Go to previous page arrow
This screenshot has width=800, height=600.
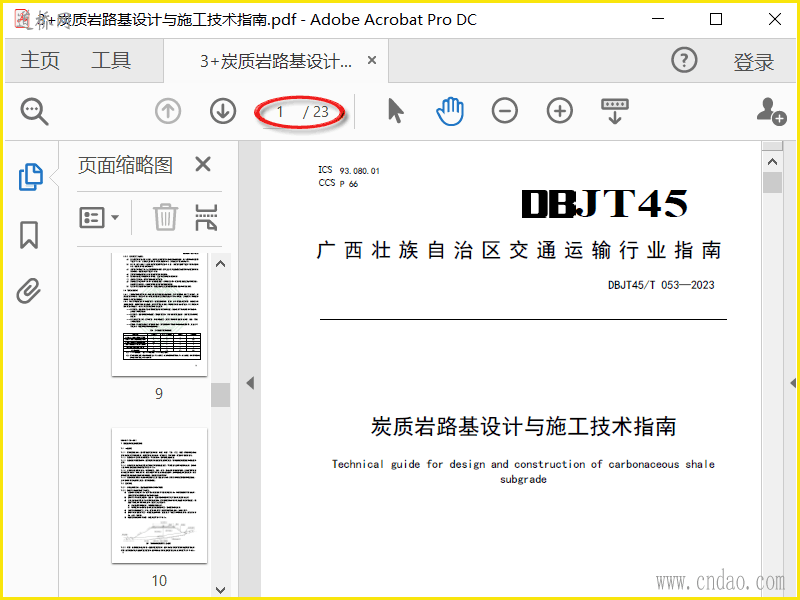168,111
